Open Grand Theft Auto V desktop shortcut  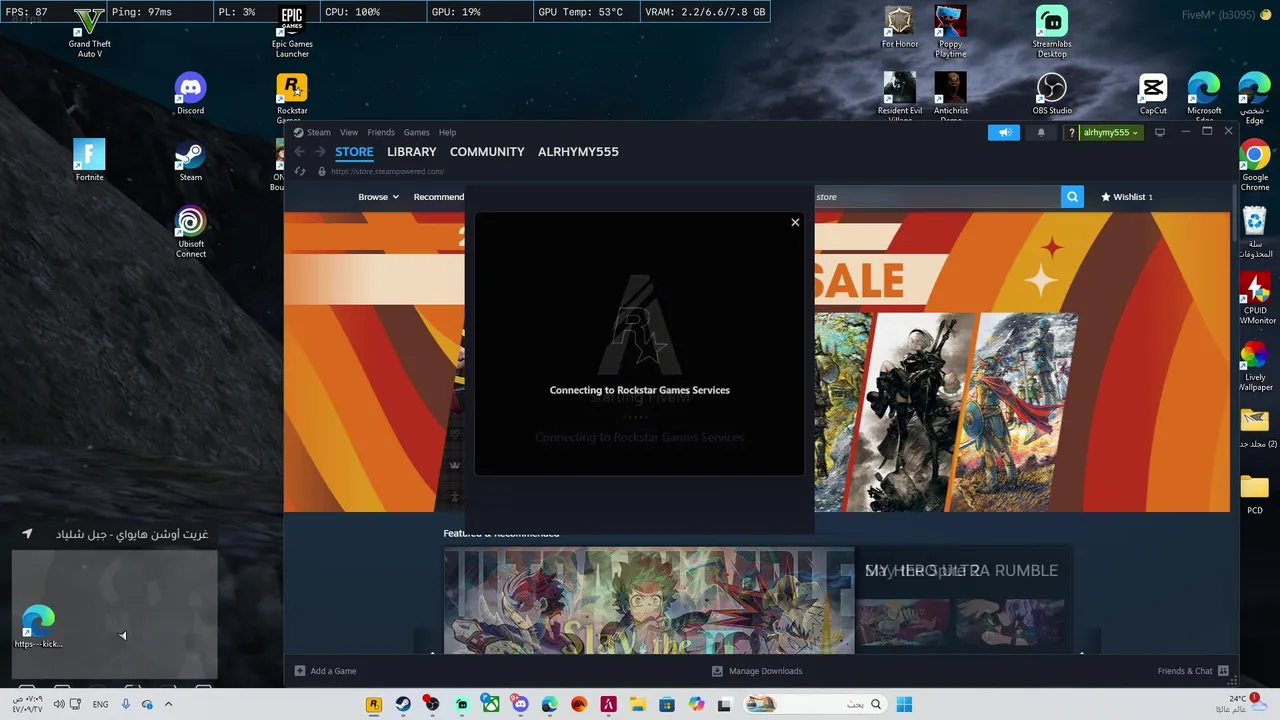coord(90,32)
